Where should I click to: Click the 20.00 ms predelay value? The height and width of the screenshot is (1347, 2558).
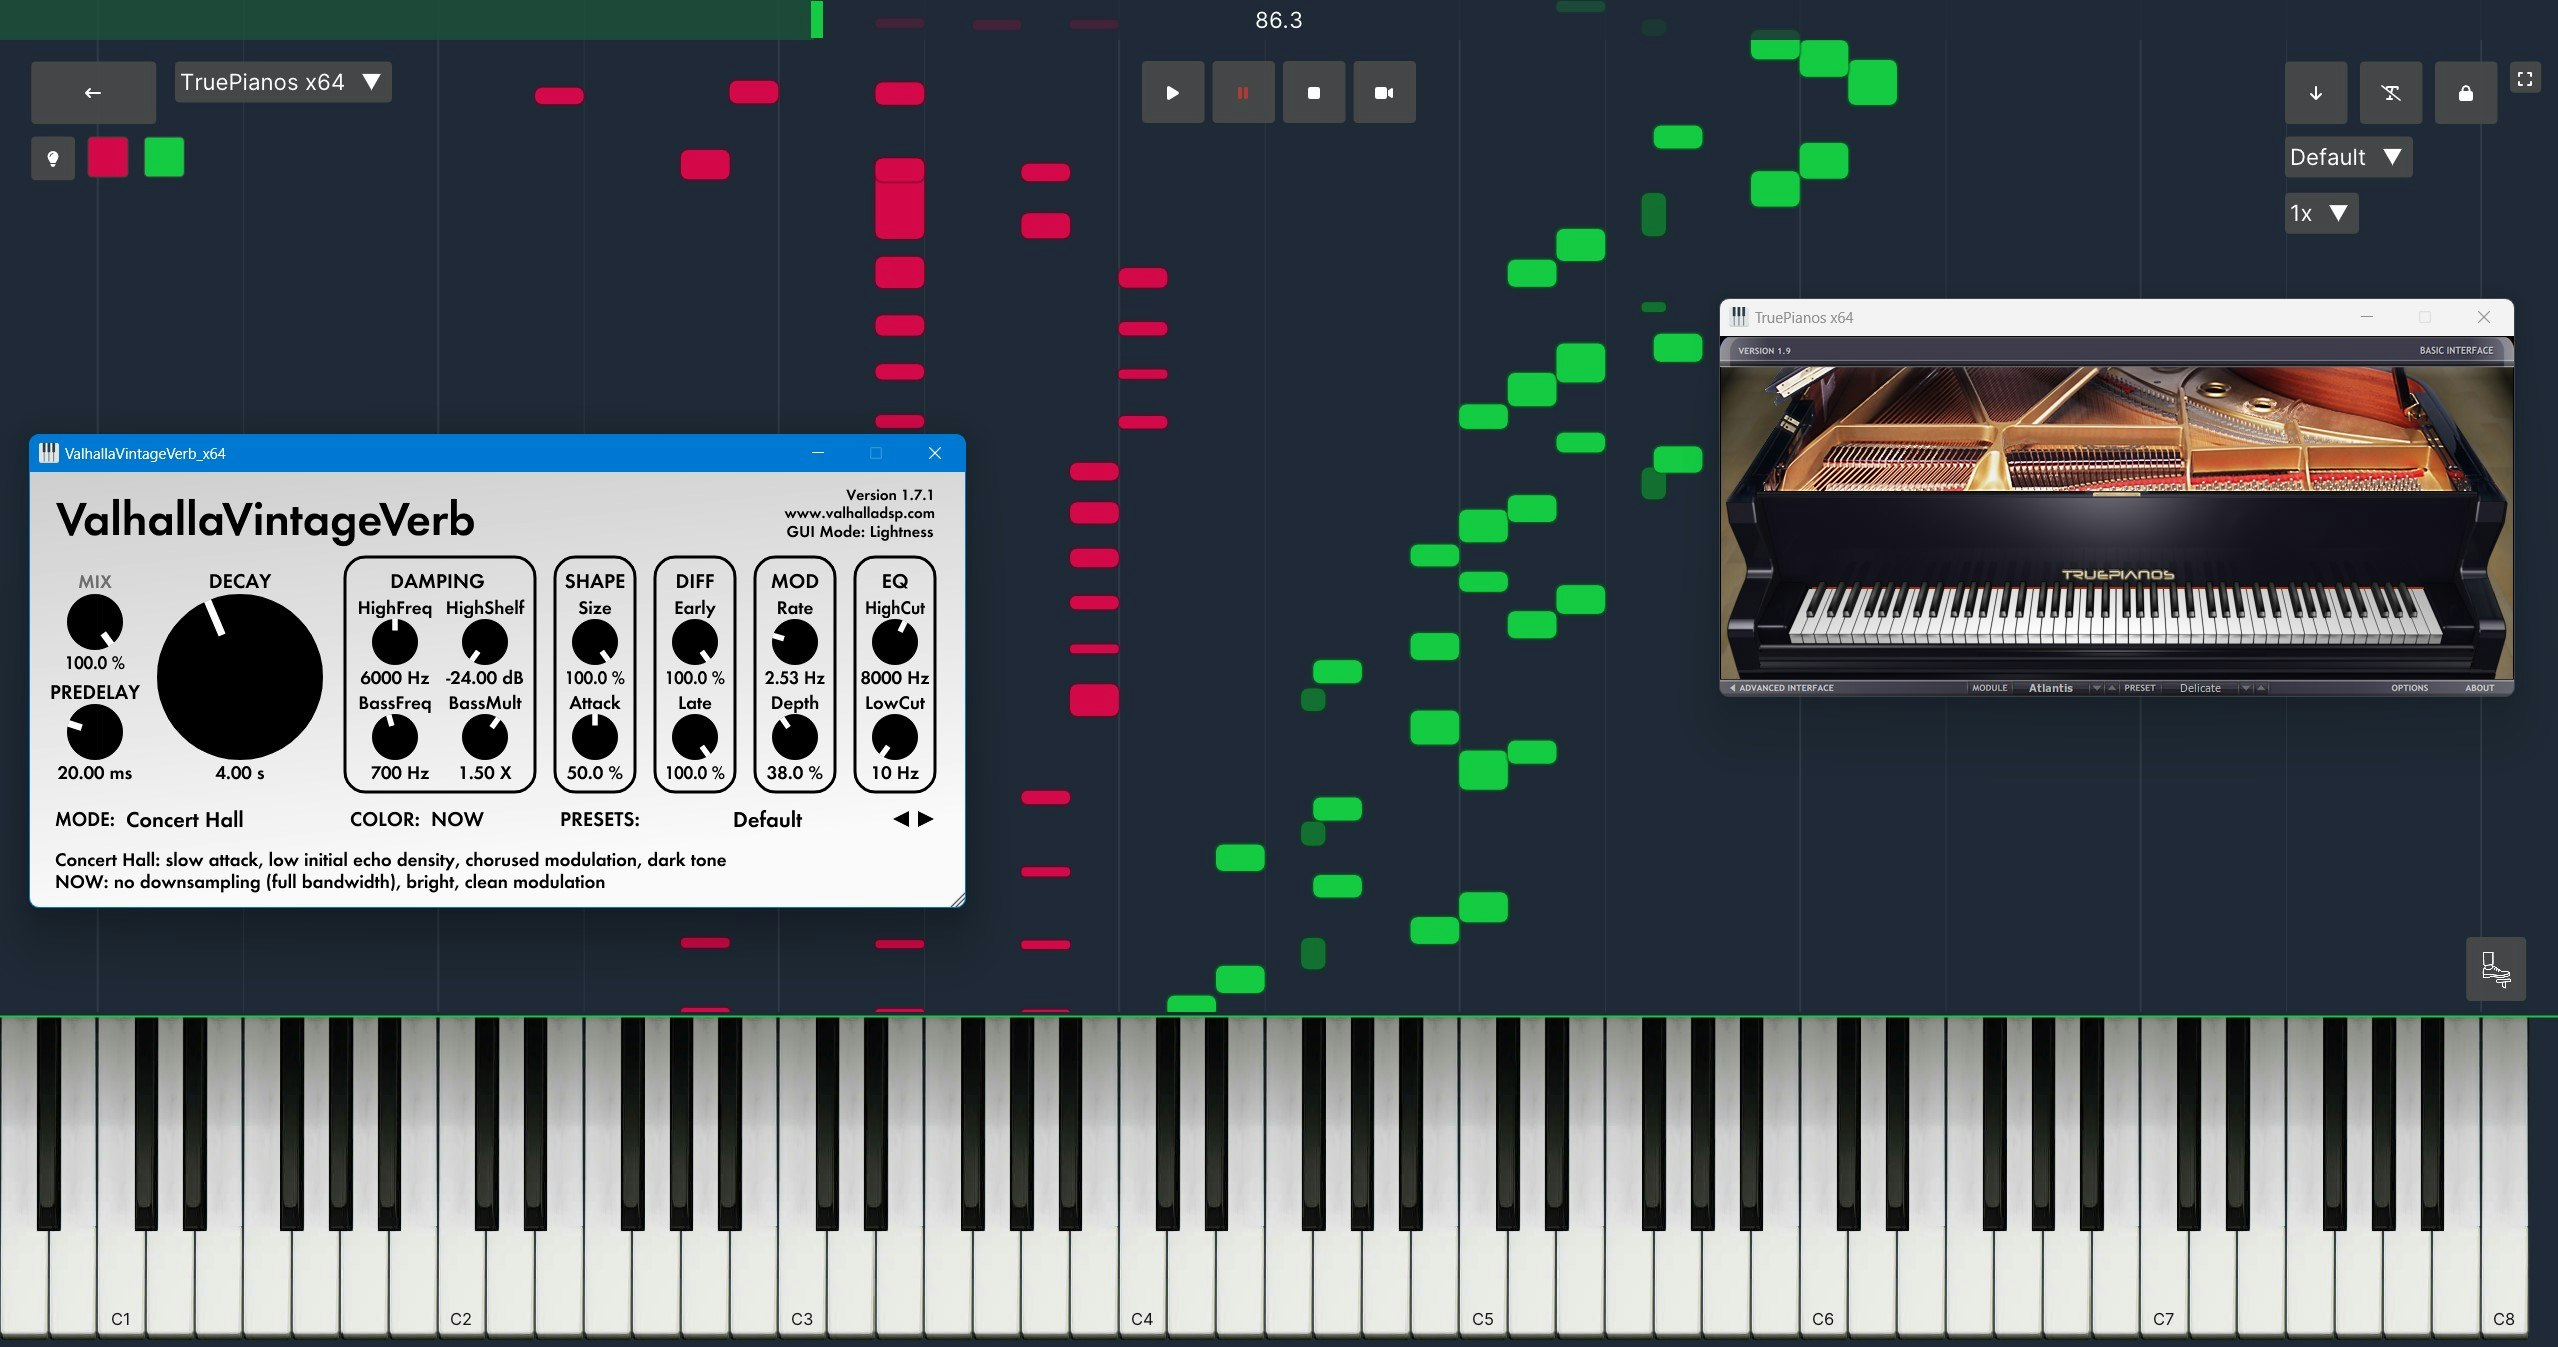point(95,773)
